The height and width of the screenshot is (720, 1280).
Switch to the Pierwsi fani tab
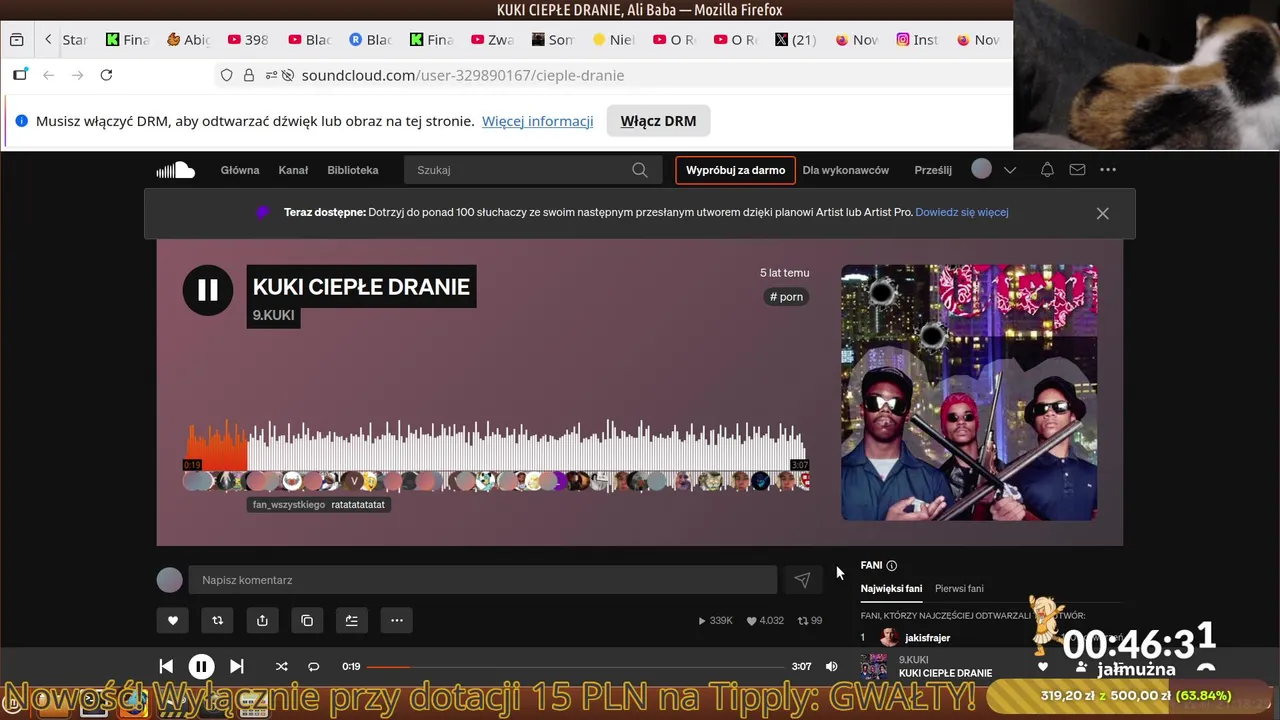pos(959,589)
